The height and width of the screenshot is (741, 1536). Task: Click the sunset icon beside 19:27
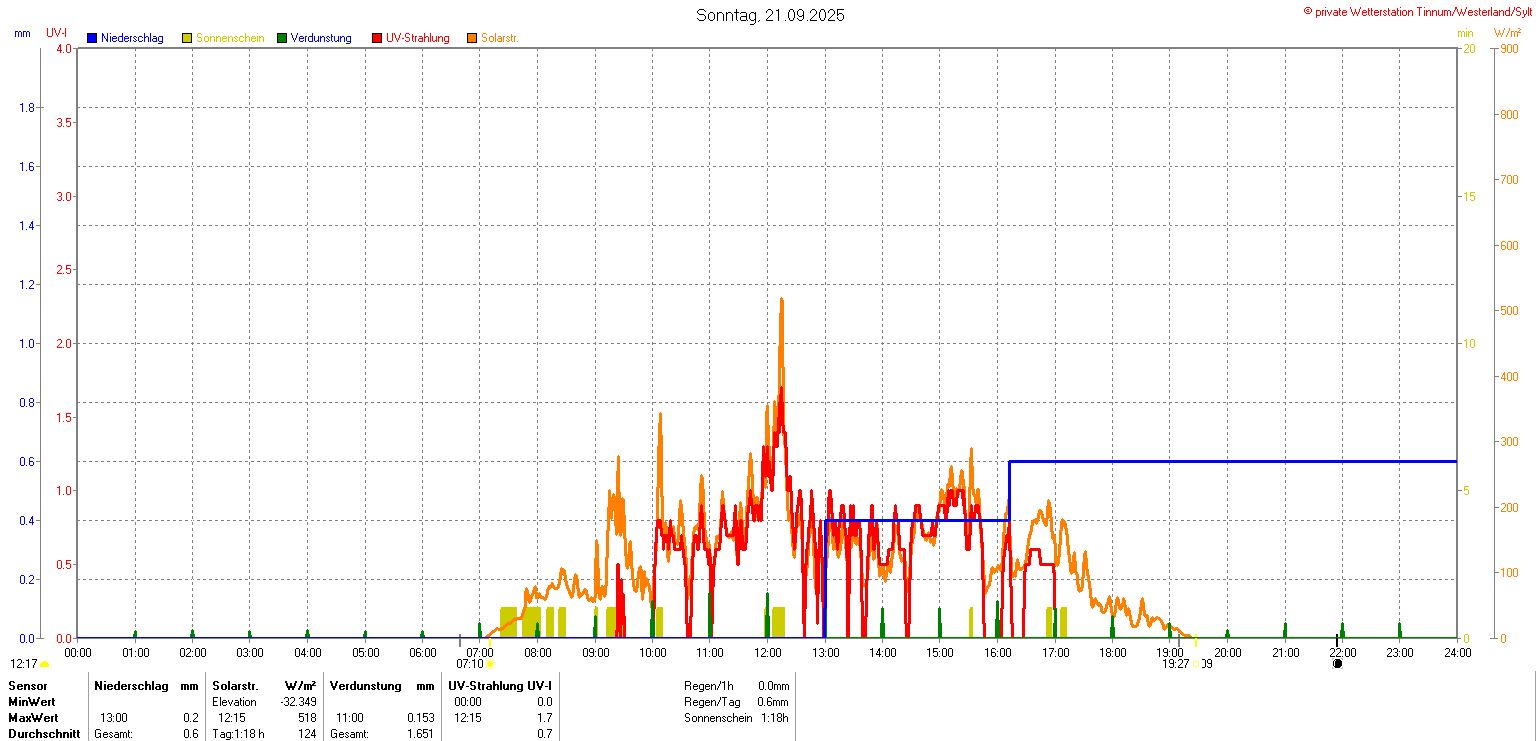tap(1197, 664)
